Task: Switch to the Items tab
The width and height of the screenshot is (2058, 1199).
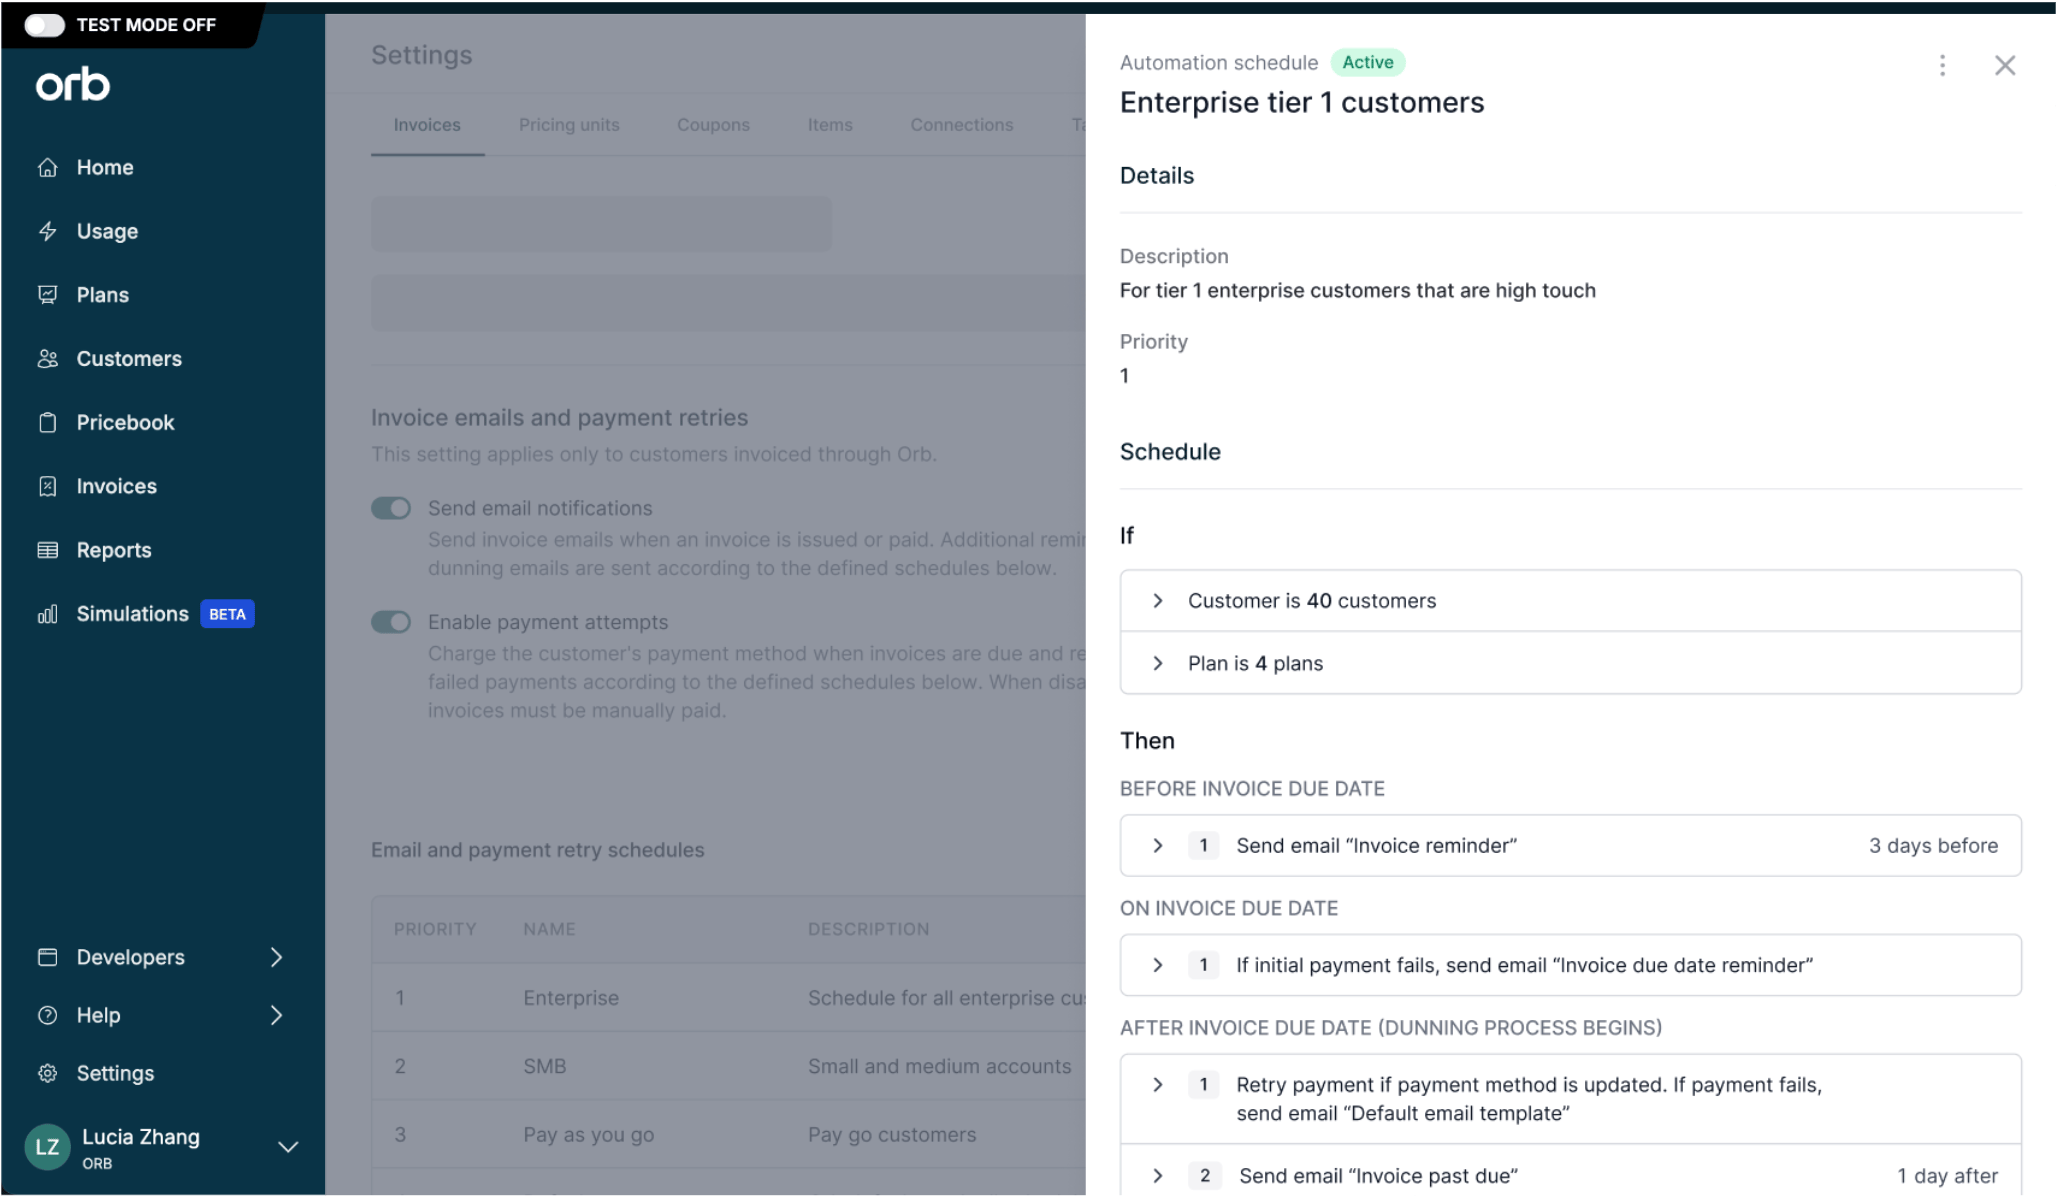Action: [x=830, y=125]
